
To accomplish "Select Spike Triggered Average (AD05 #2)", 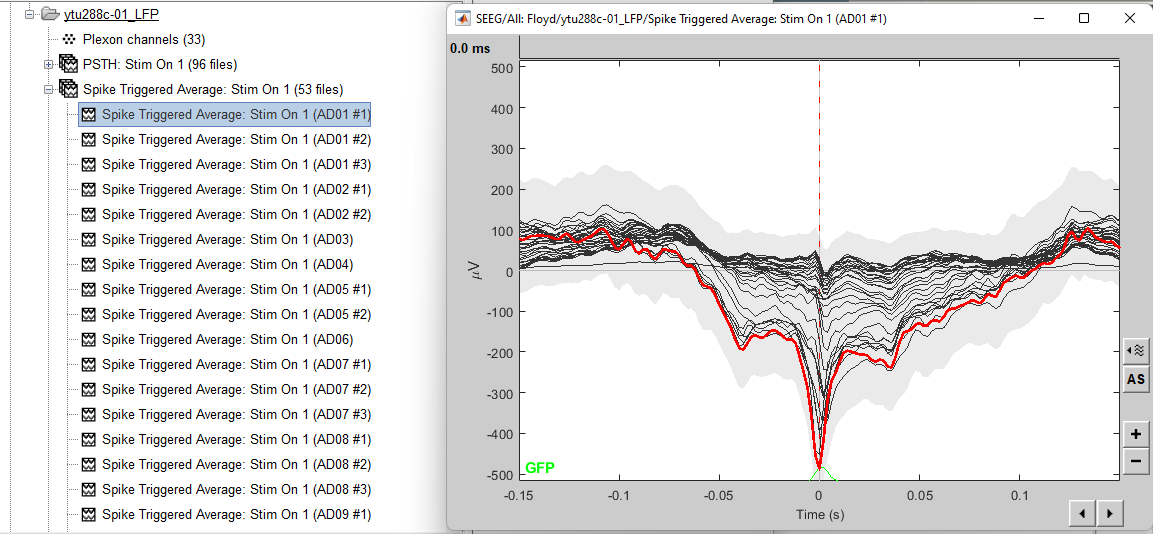I will click(x=236, y=314).
